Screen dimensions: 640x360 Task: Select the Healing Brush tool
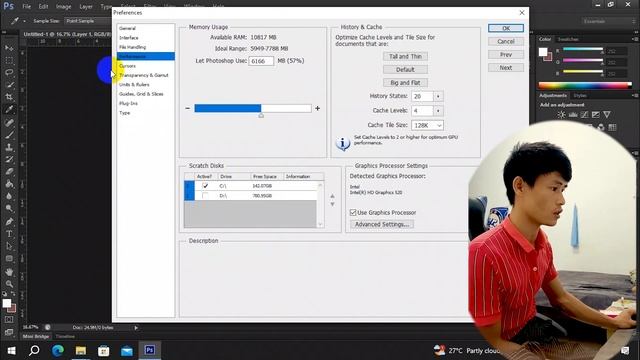pos(9,122)
